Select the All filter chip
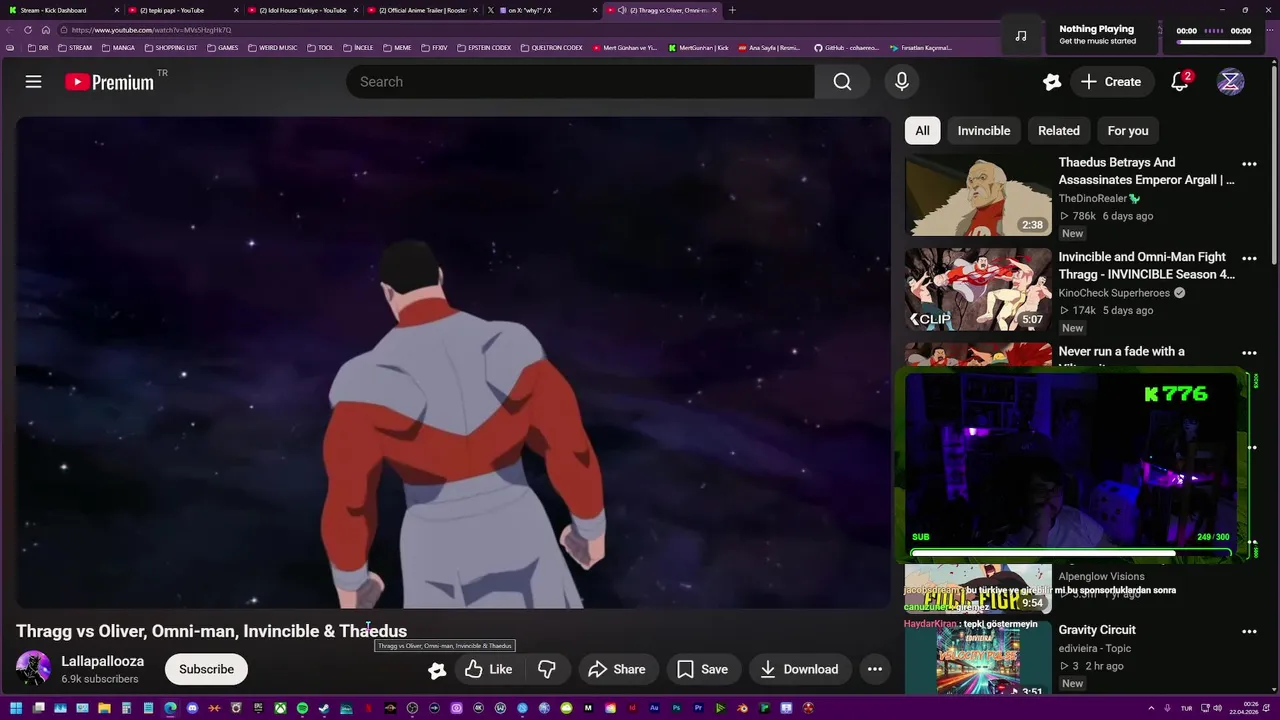Image resolution: width=1280 pixels, height=720 pixels. pyautogui.click(x=922, y=131)
